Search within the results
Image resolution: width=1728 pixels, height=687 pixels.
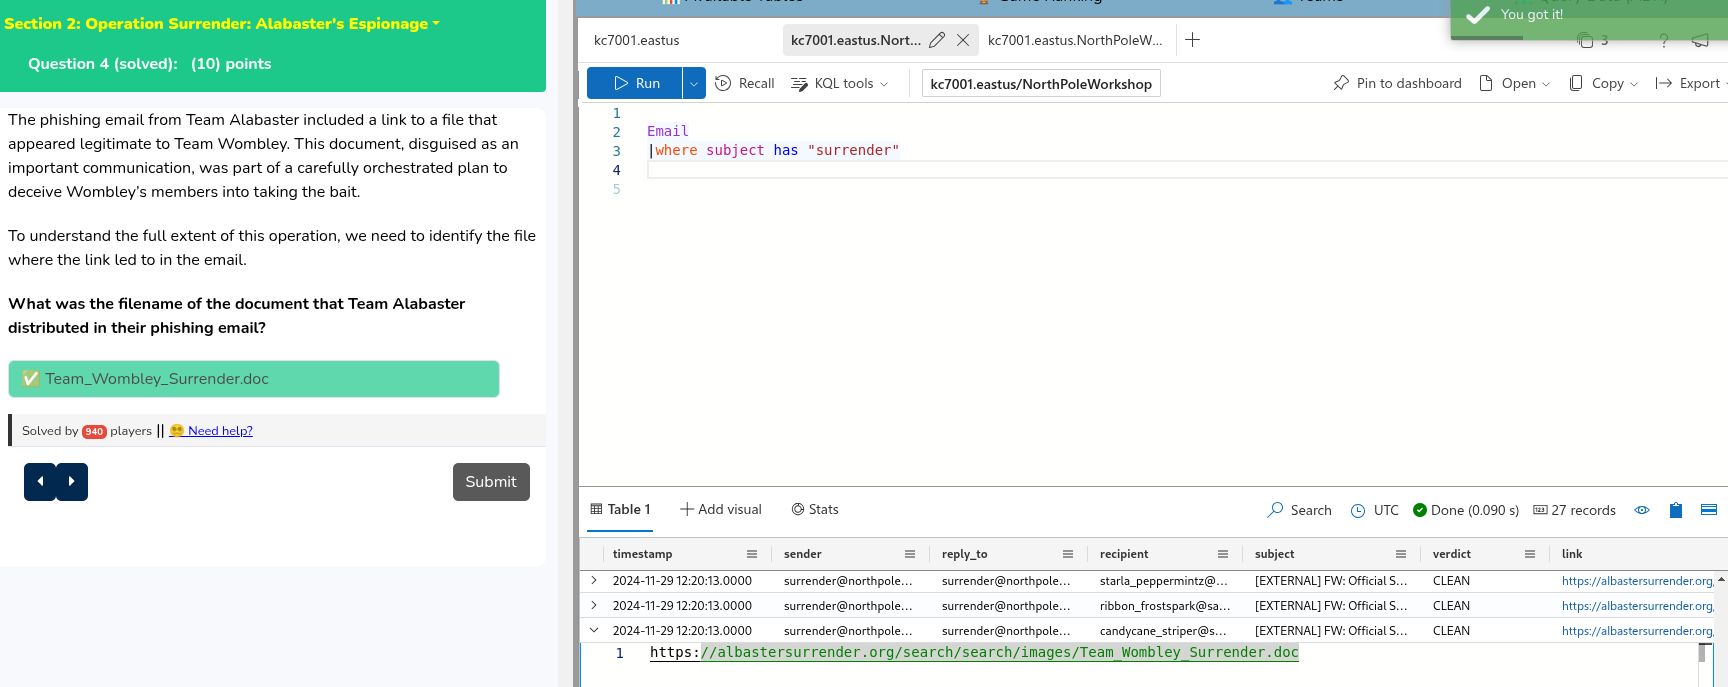tap(1300, 510)
